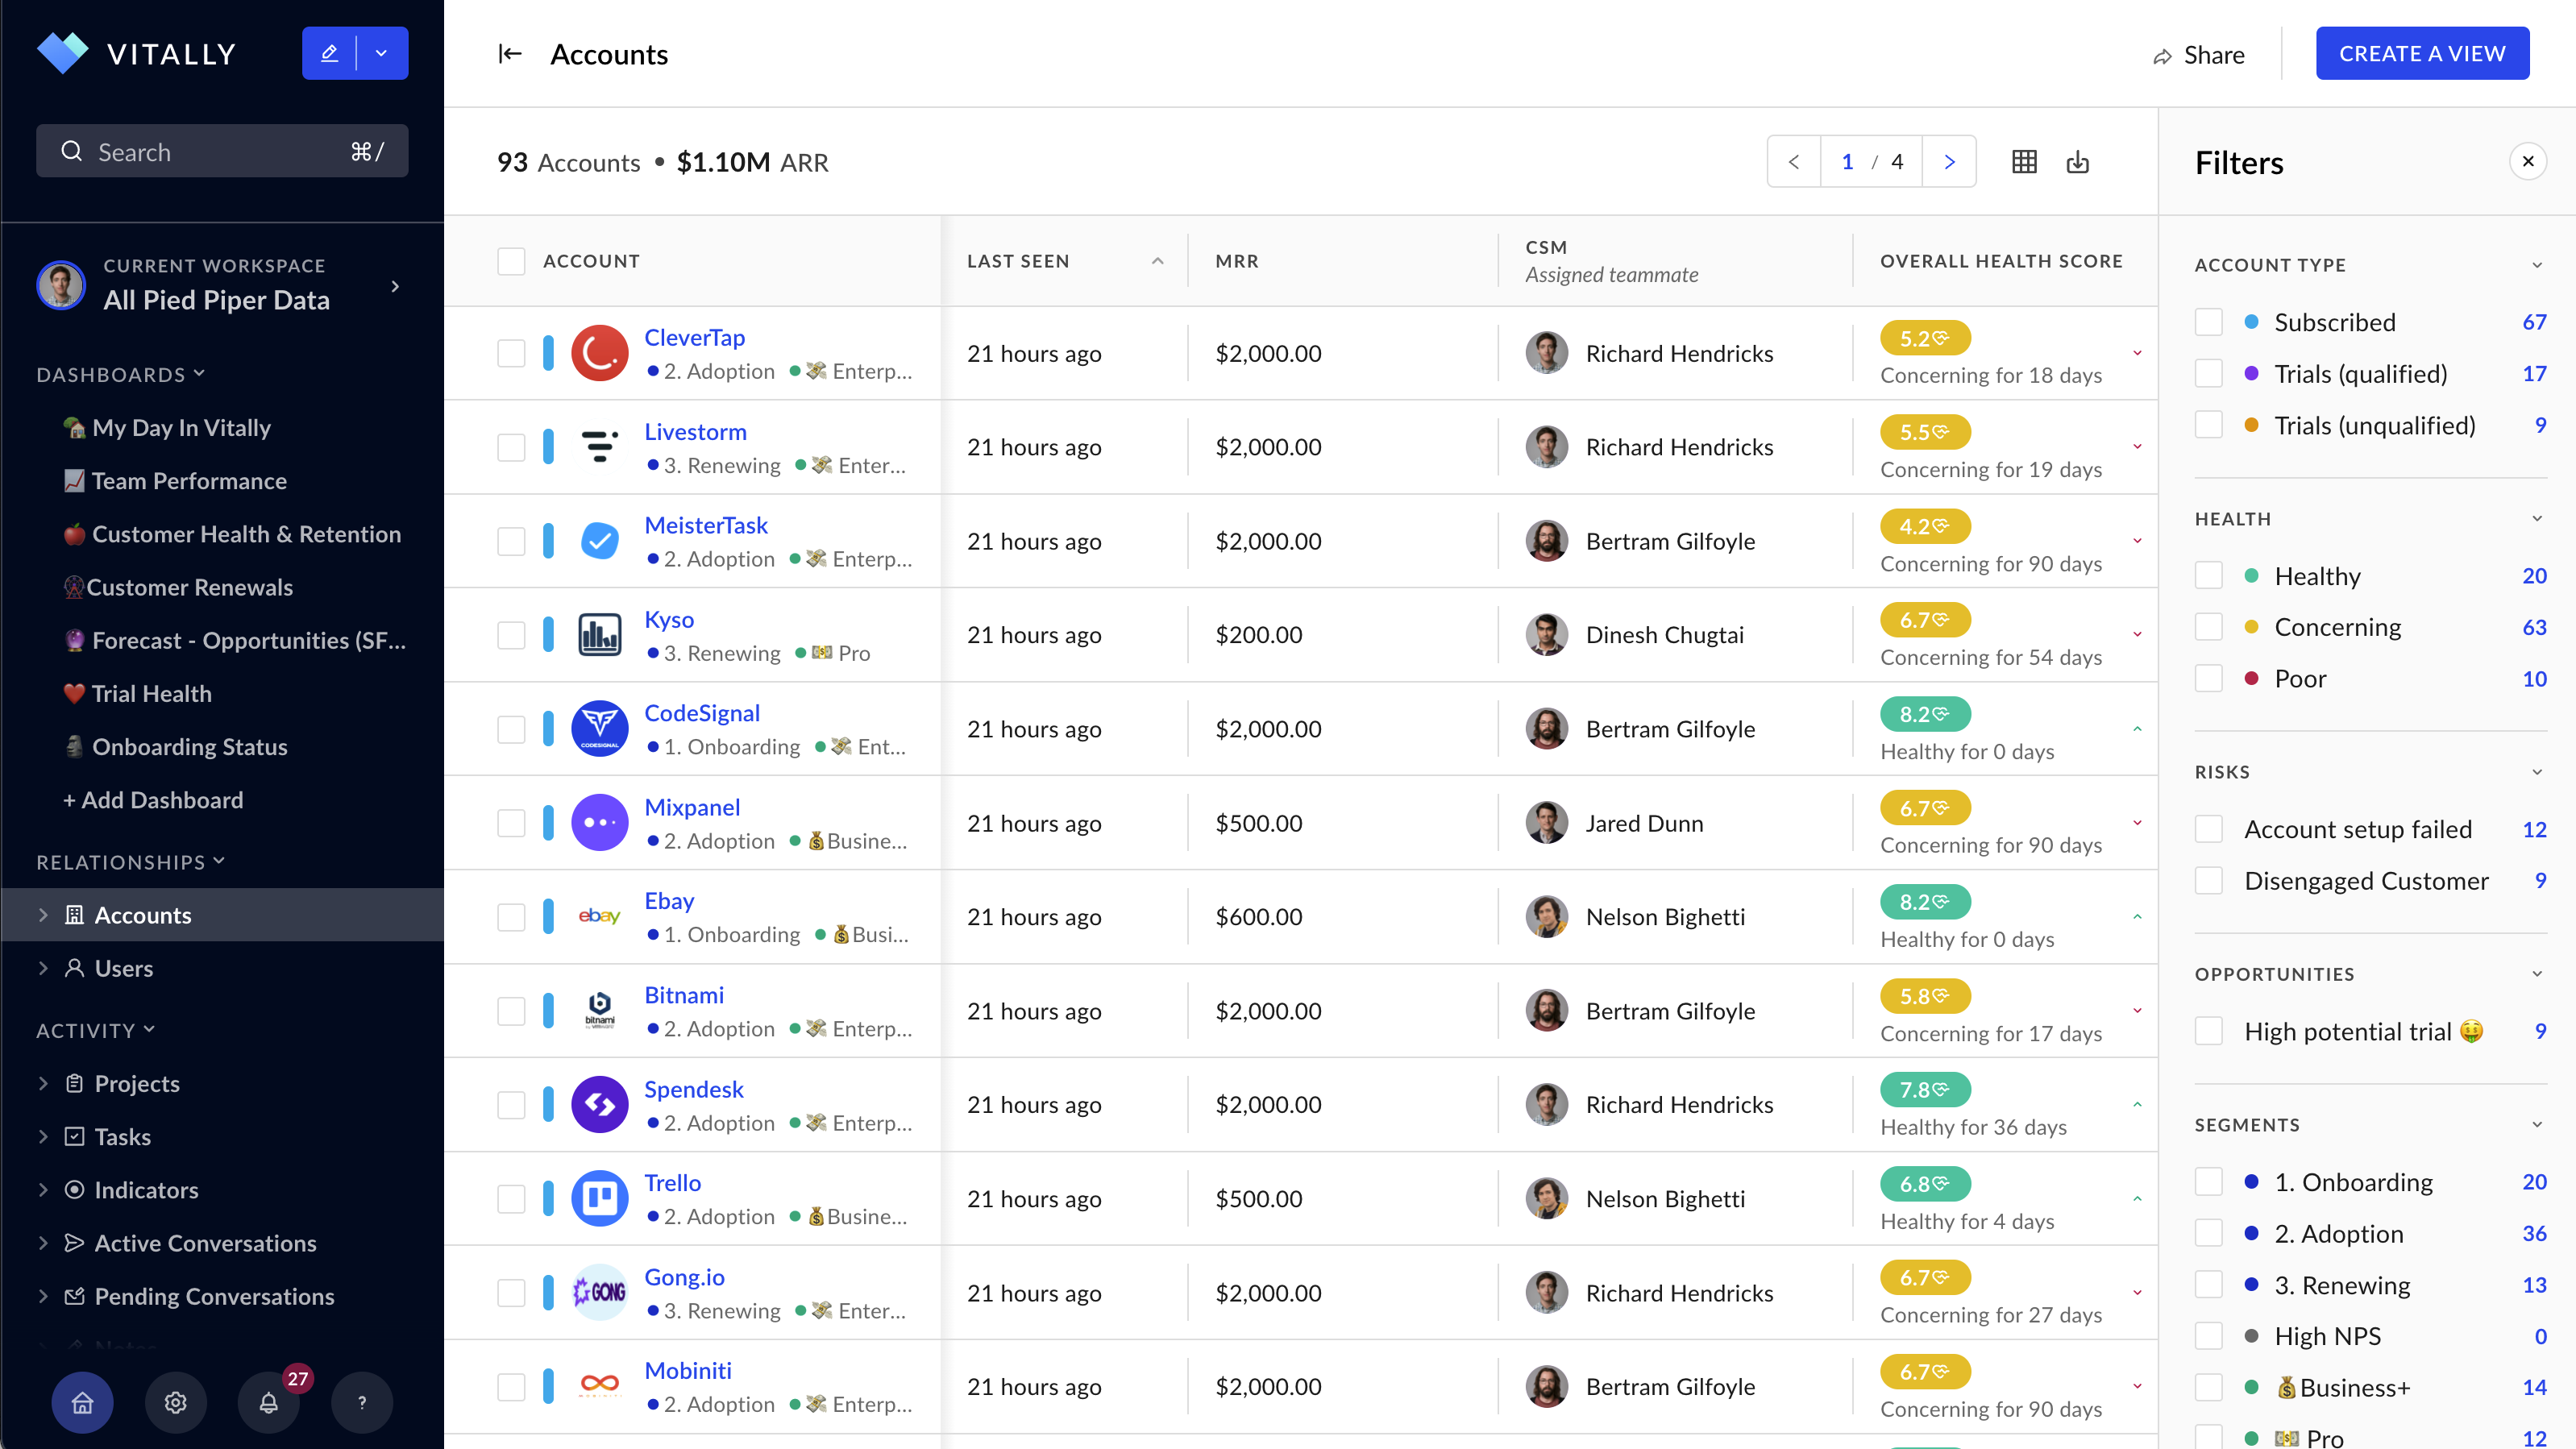Click Richard Hendricks avatar in CleverTap row
The height and width of the screenshot is (1449, 2576).
[1547, 353]
